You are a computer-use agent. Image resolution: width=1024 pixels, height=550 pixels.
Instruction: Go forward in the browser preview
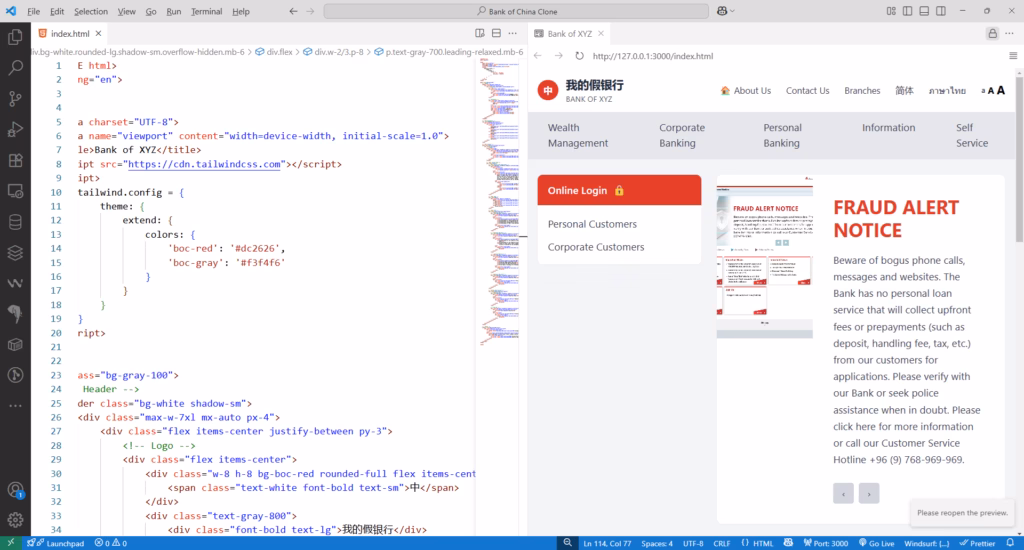point(558,56)
